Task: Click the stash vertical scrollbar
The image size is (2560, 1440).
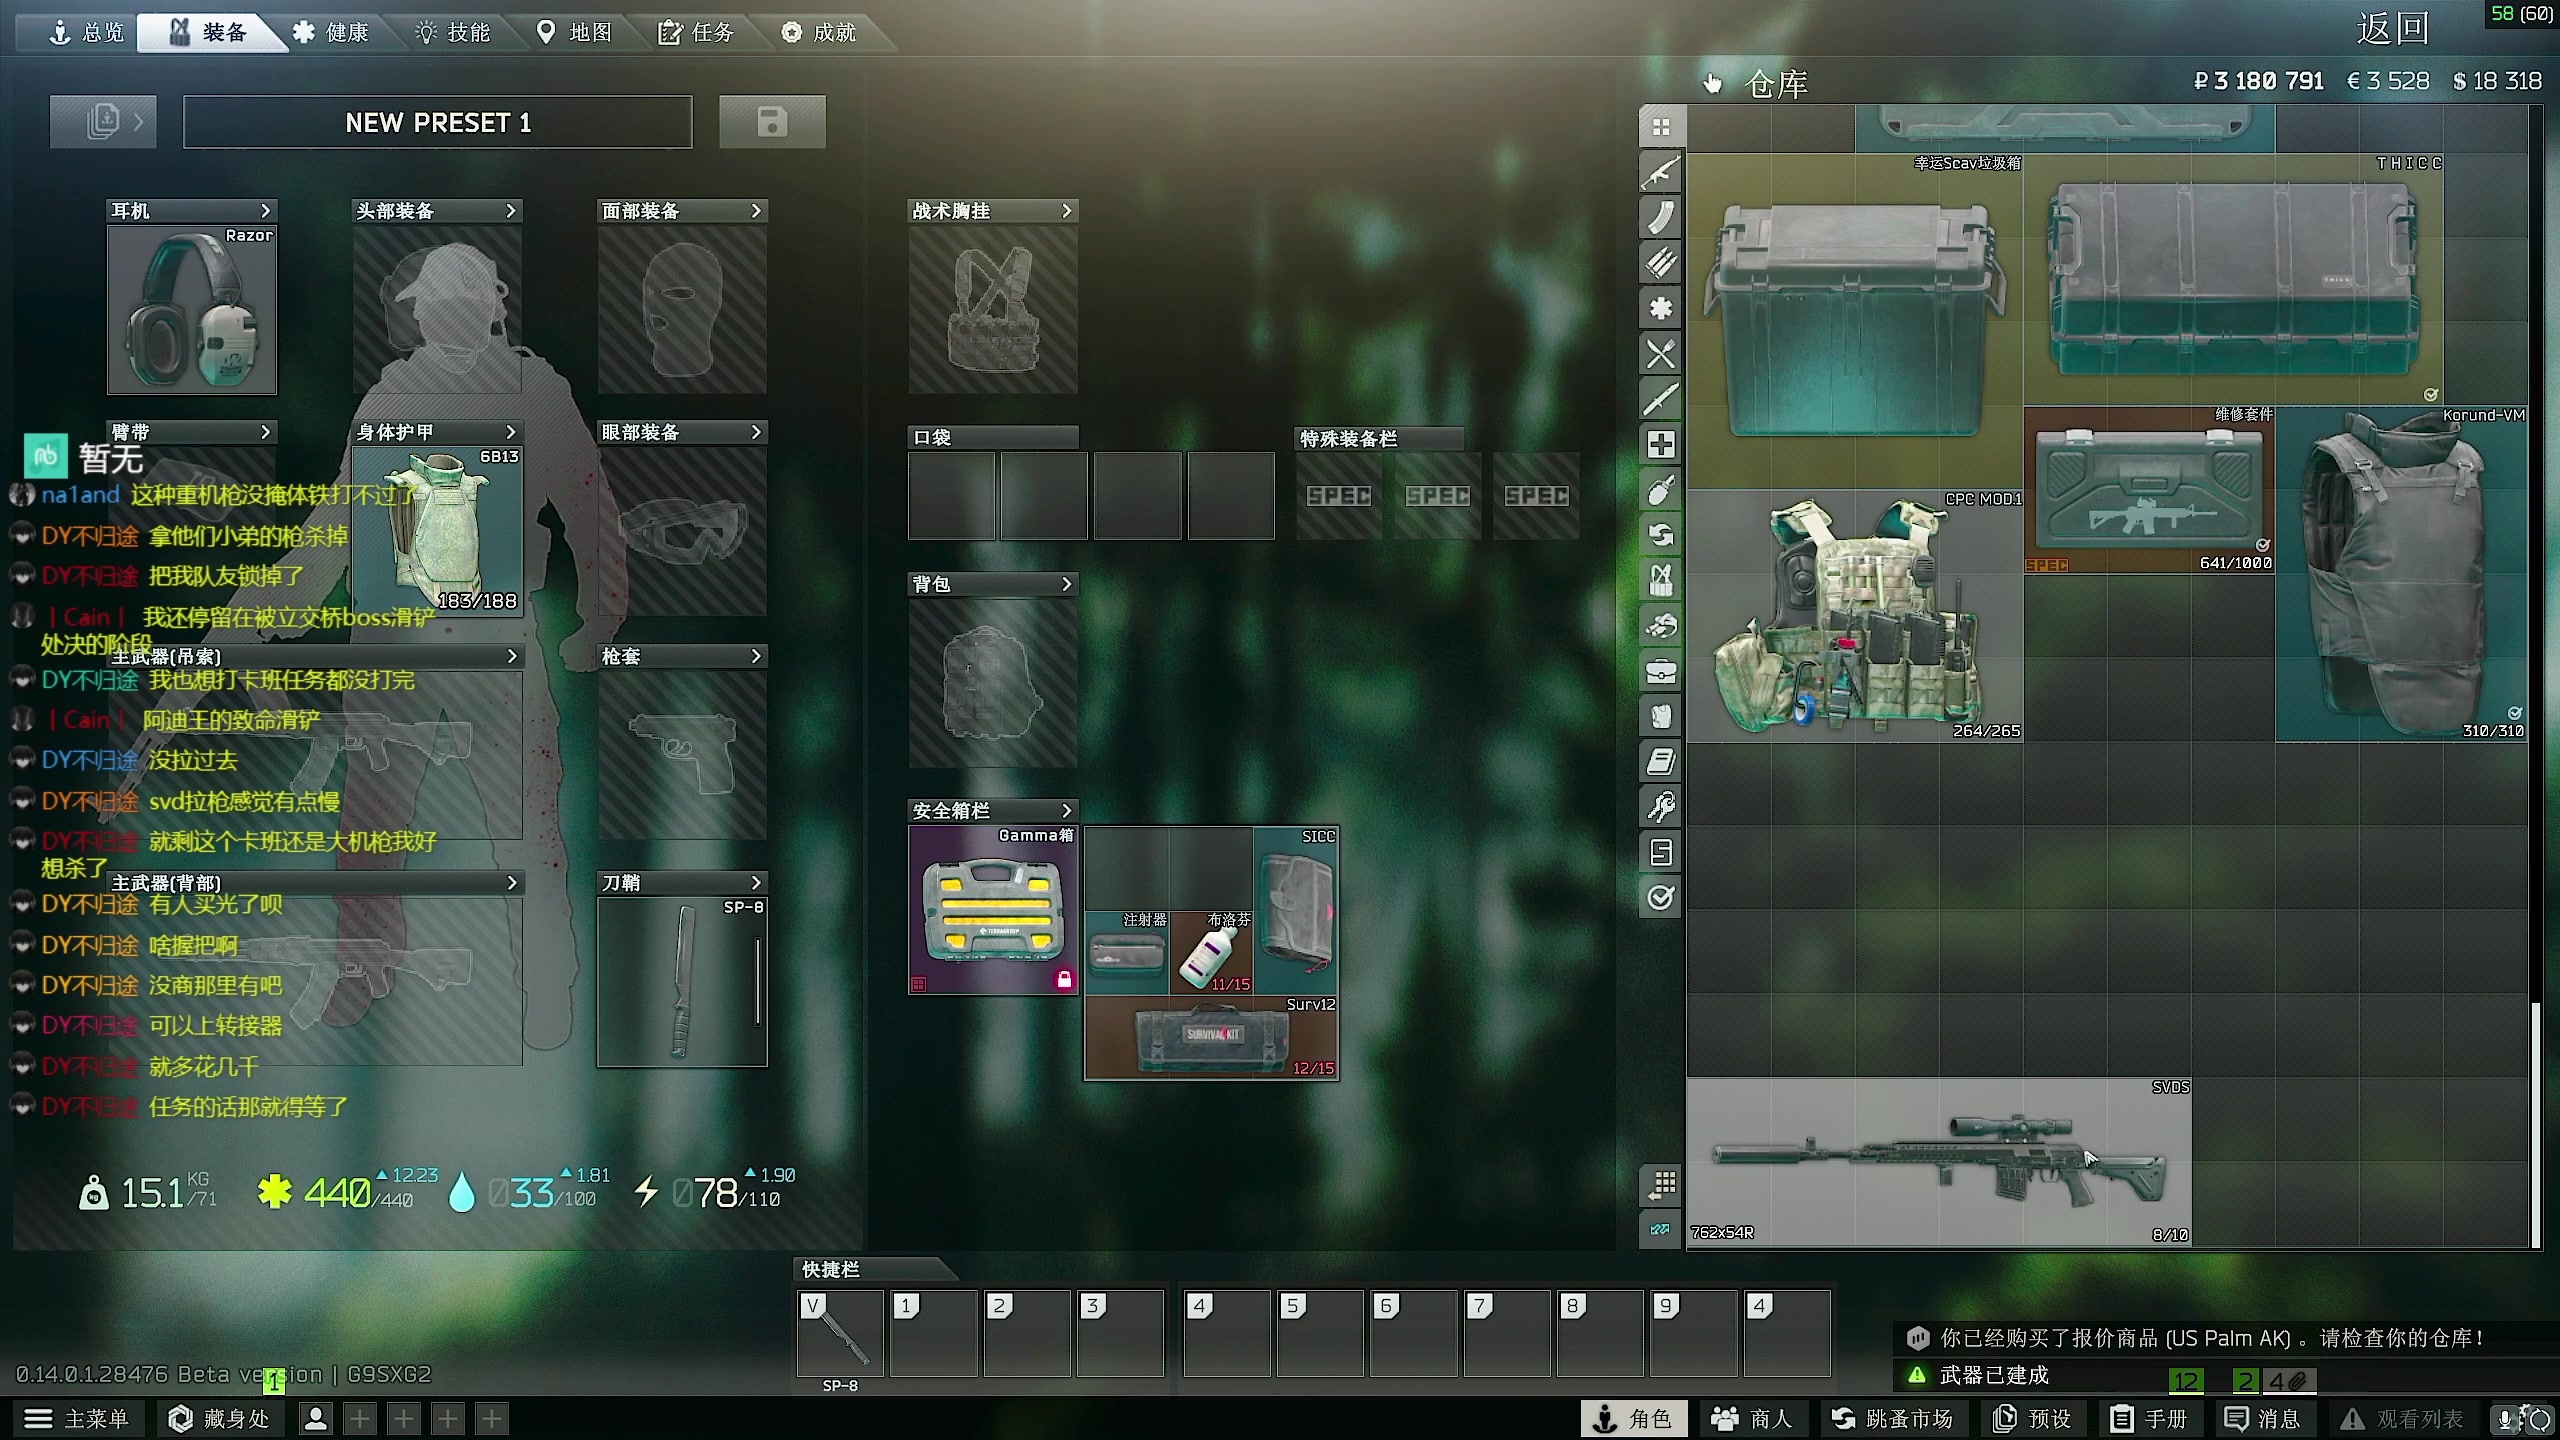Action: 2535,1124
